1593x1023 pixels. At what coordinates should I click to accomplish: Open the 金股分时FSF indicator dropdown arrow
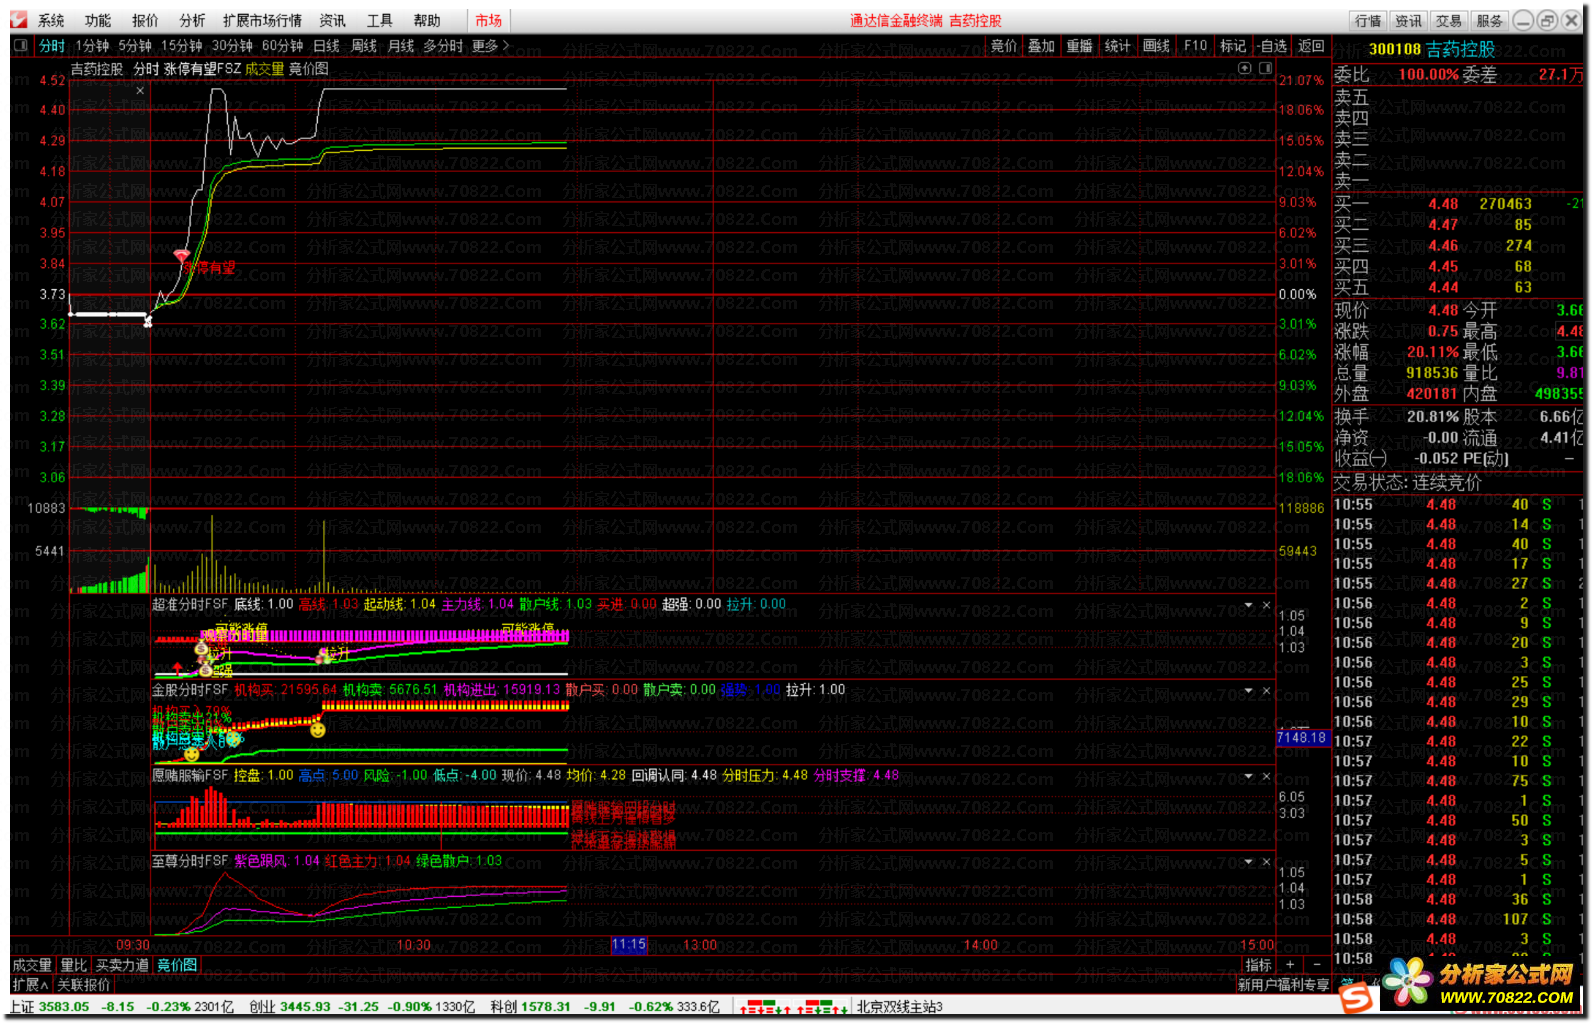[1248, 691]
